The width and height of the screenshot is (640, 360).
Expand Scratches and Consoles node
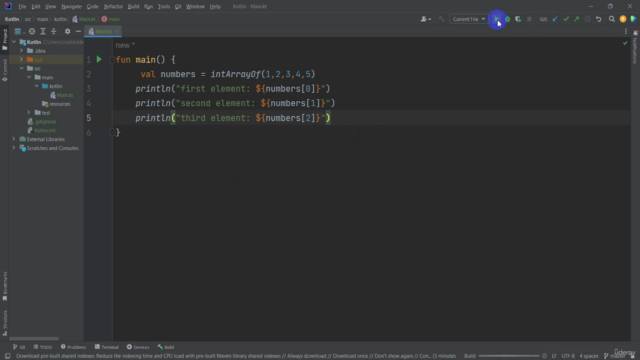pos(14,148)
